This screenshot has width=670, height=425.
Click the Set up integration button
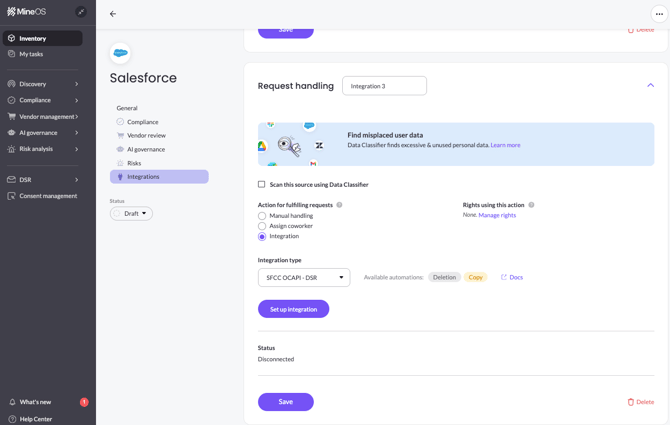click(293, 309)
